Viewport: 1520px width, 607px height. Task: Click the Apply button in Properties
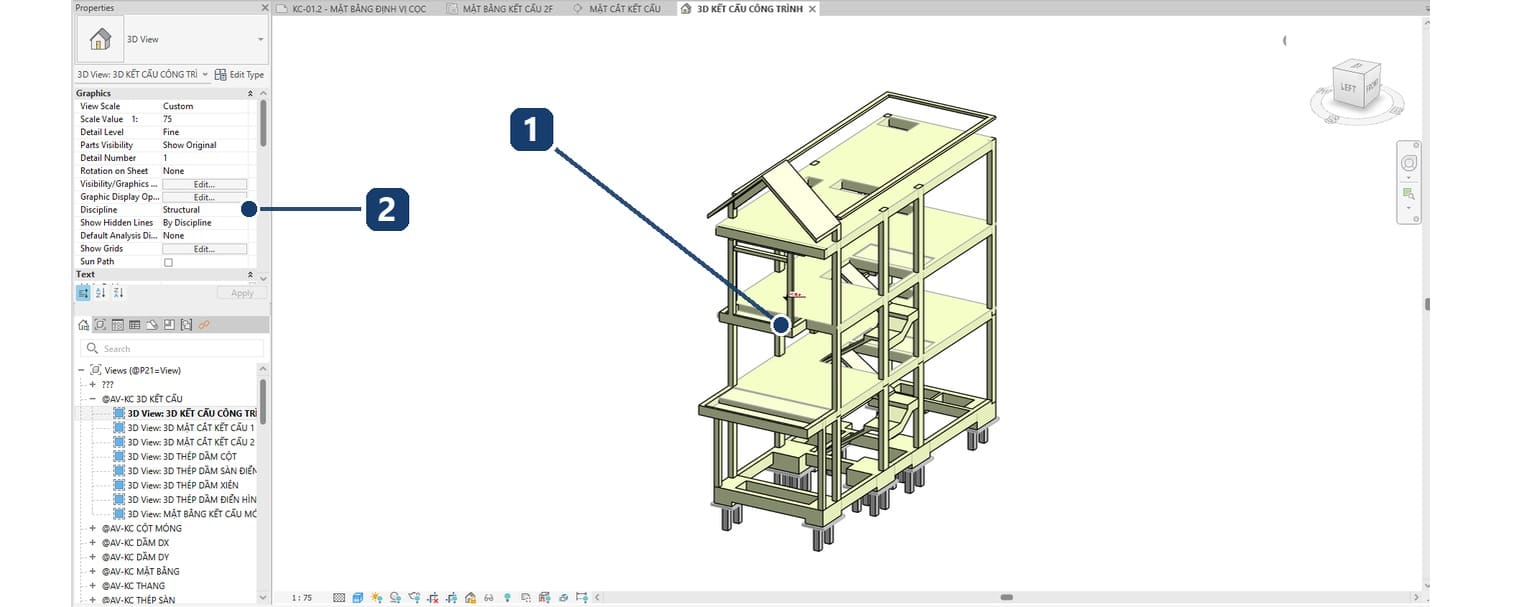coord(242,293)
